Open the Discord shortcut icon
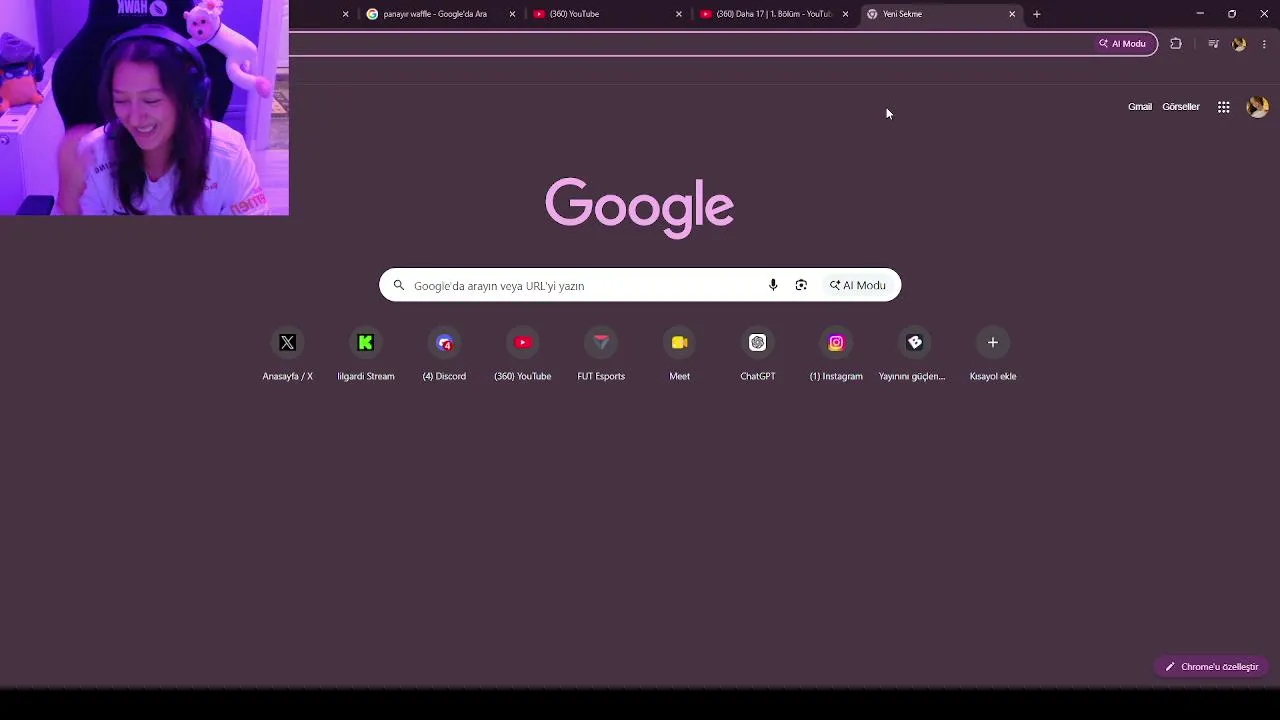The image size is (1280, 720). (x=444, y=343)
